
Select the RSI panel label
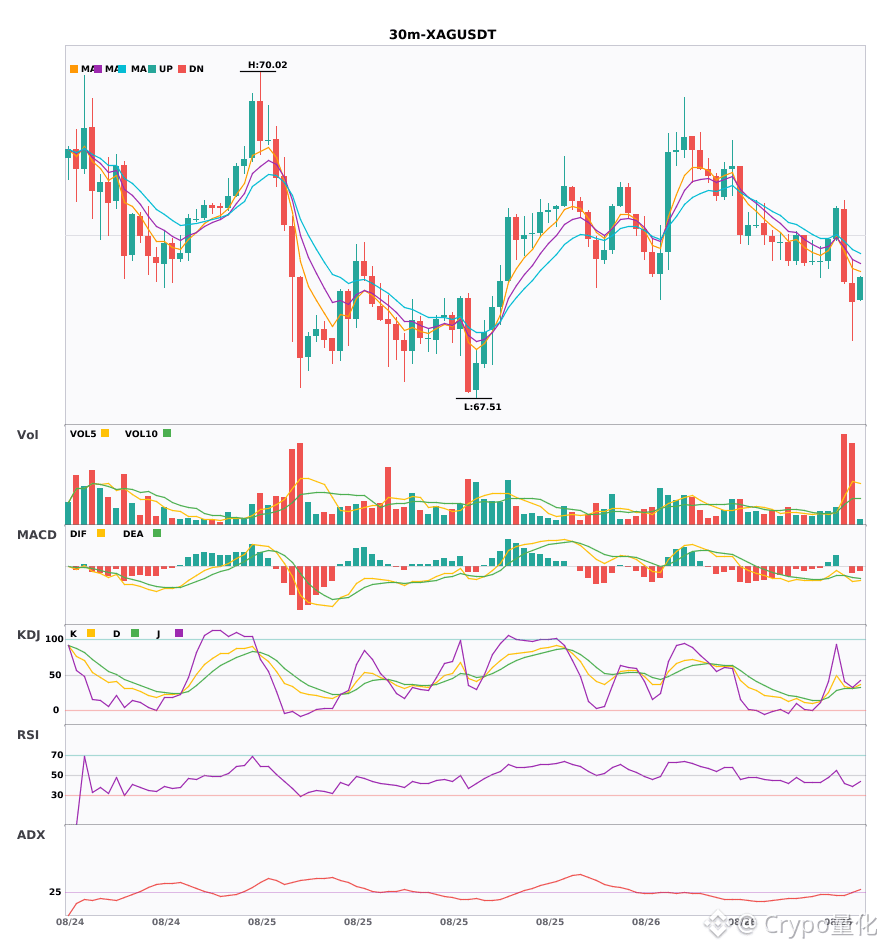(28, 735)
